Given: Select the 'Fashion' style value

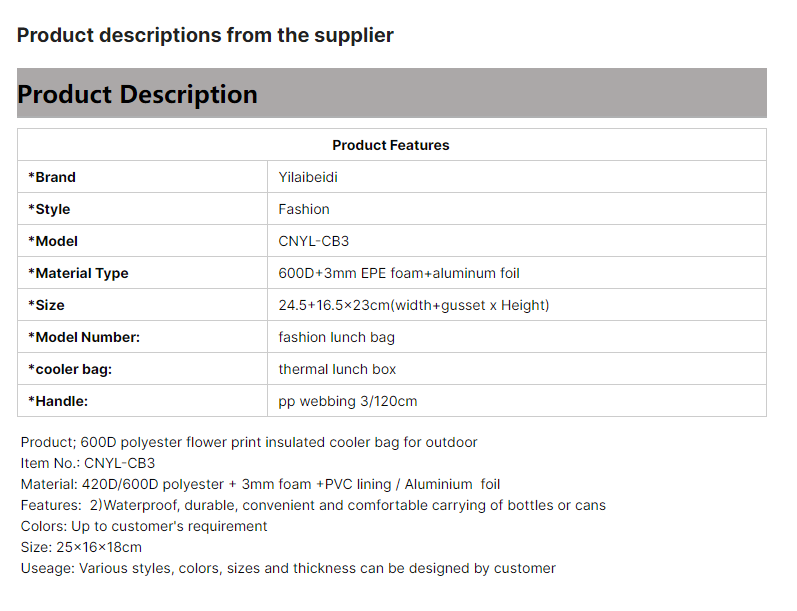Looking at the screenshot, I should (304, 209).
